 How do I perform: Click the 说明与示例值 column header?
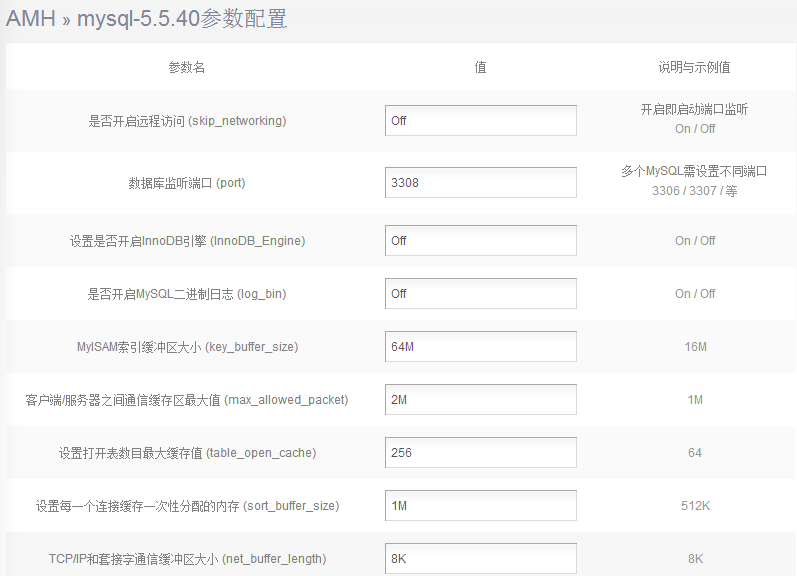point(694,67)
